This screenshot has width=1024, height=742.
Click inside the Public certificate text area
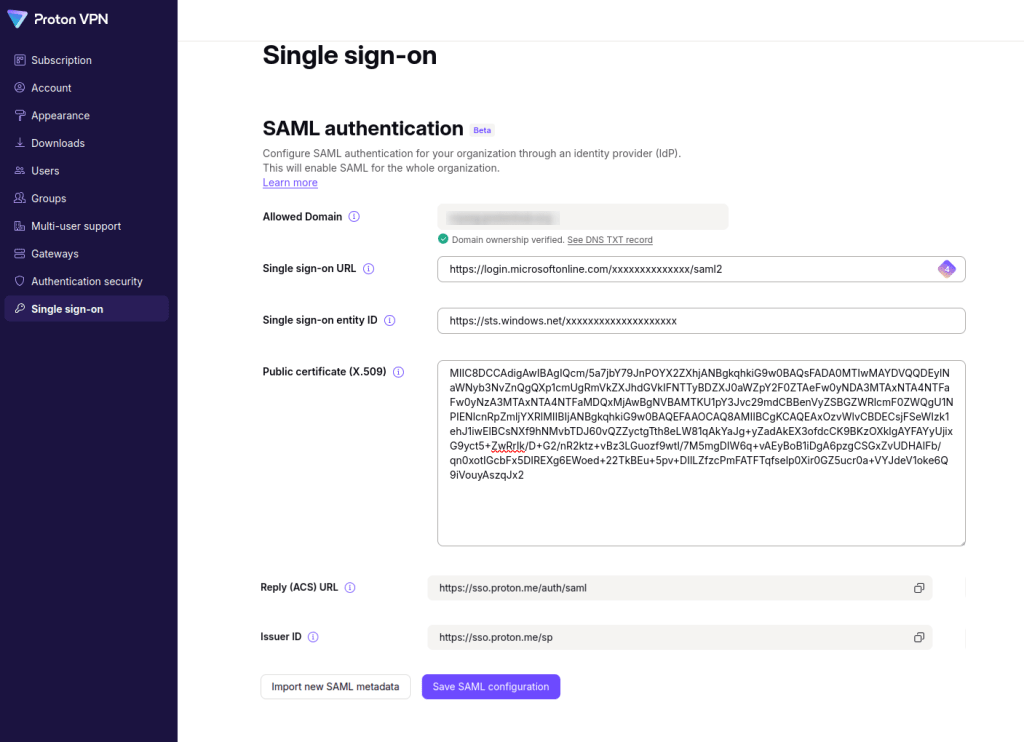click(x=701, y=453)
